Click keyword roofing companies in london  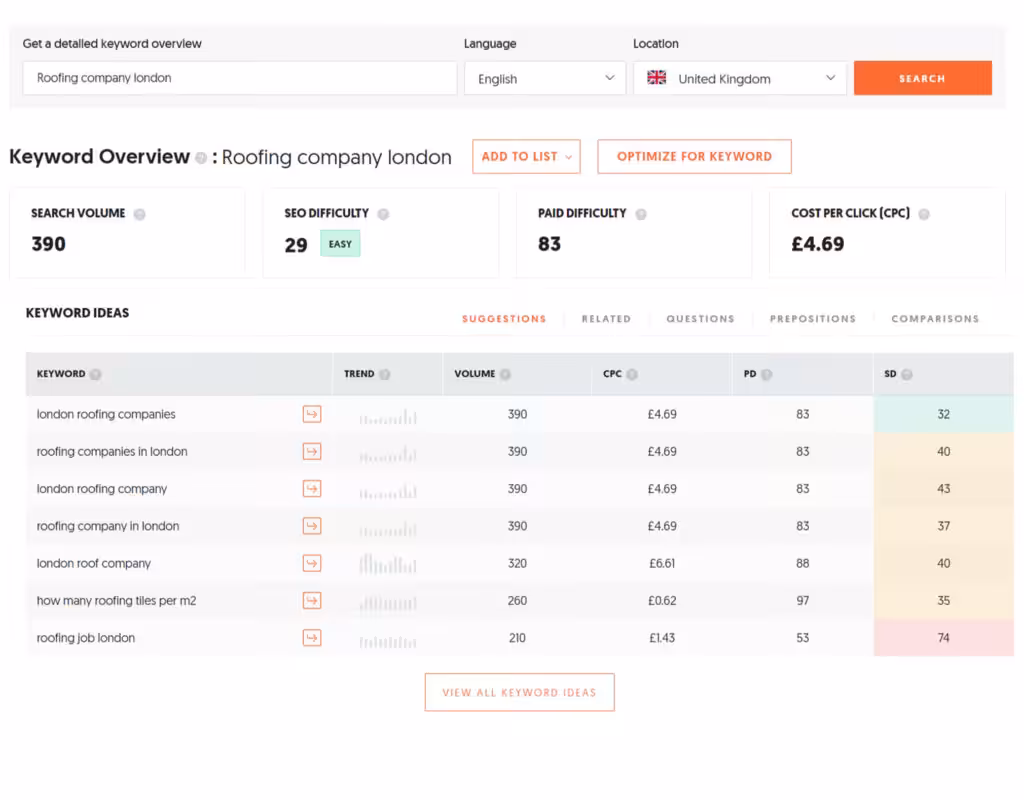click(112, 451)
